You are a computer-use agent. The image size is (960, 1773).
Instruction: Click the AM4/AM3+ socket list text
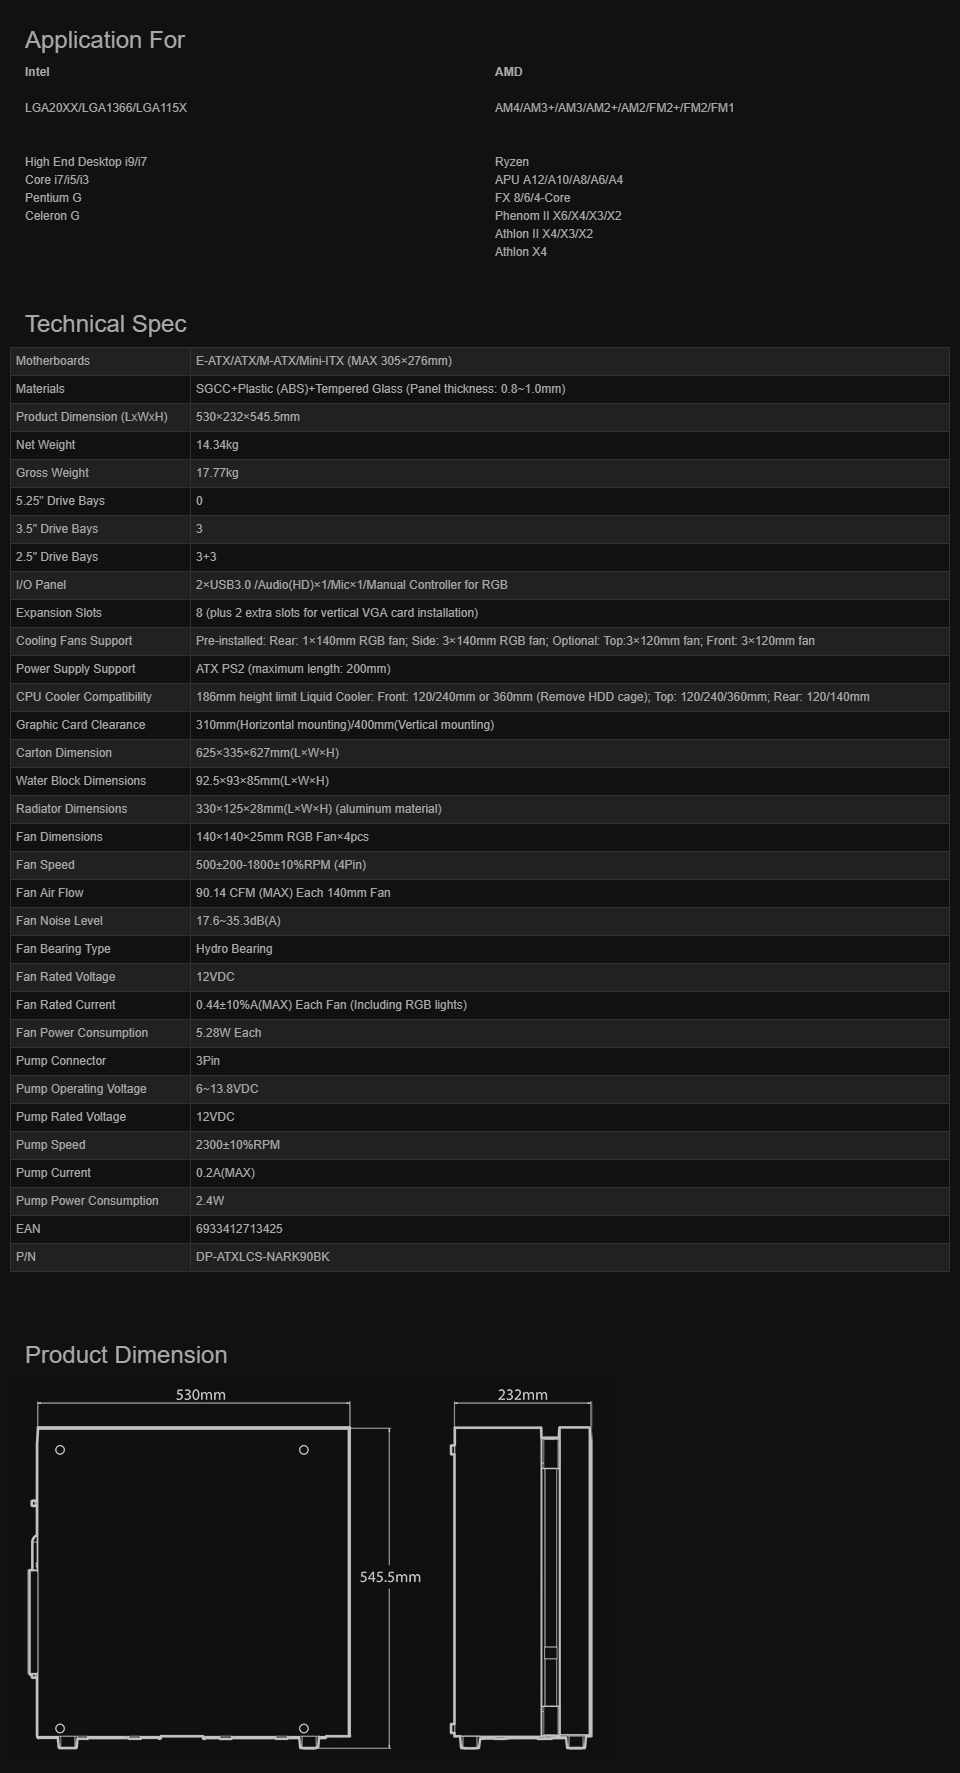click(x=614, y=108)
